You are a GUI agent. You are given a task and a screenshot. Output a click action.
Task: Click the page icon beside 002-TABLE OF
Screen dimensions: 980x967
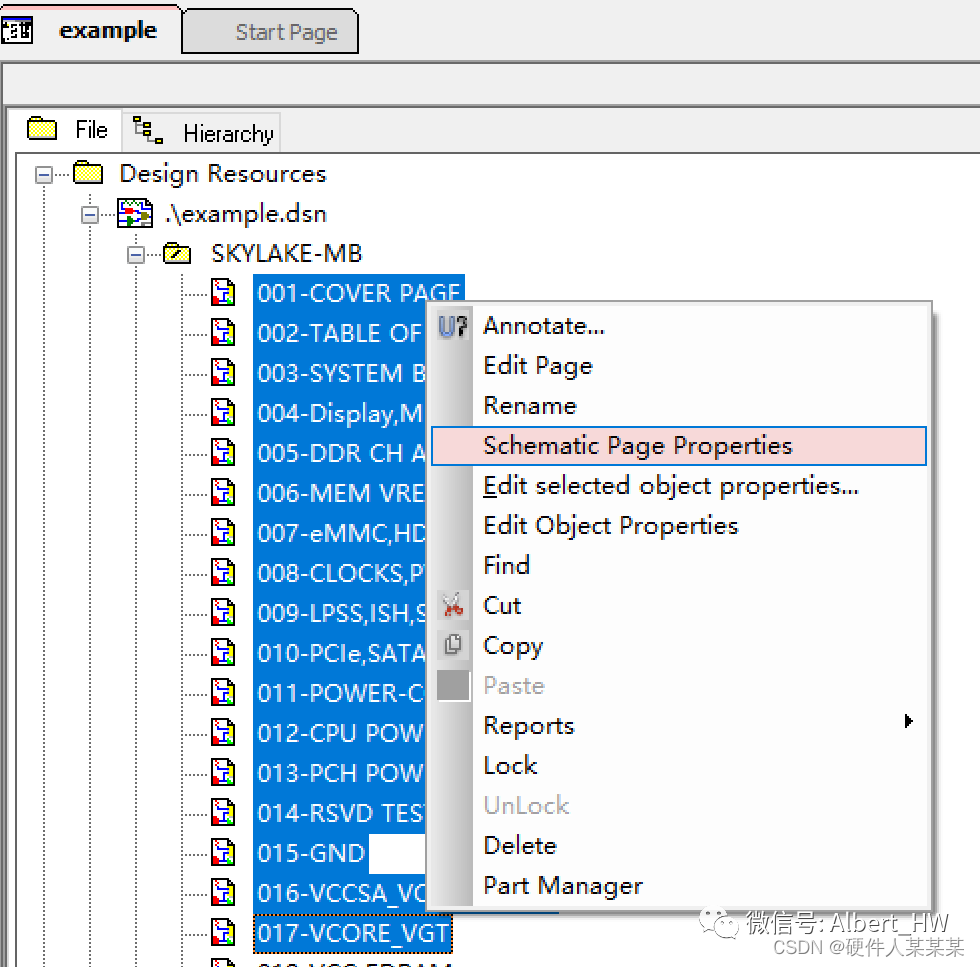pyautogui.click(x=223, y=333)
